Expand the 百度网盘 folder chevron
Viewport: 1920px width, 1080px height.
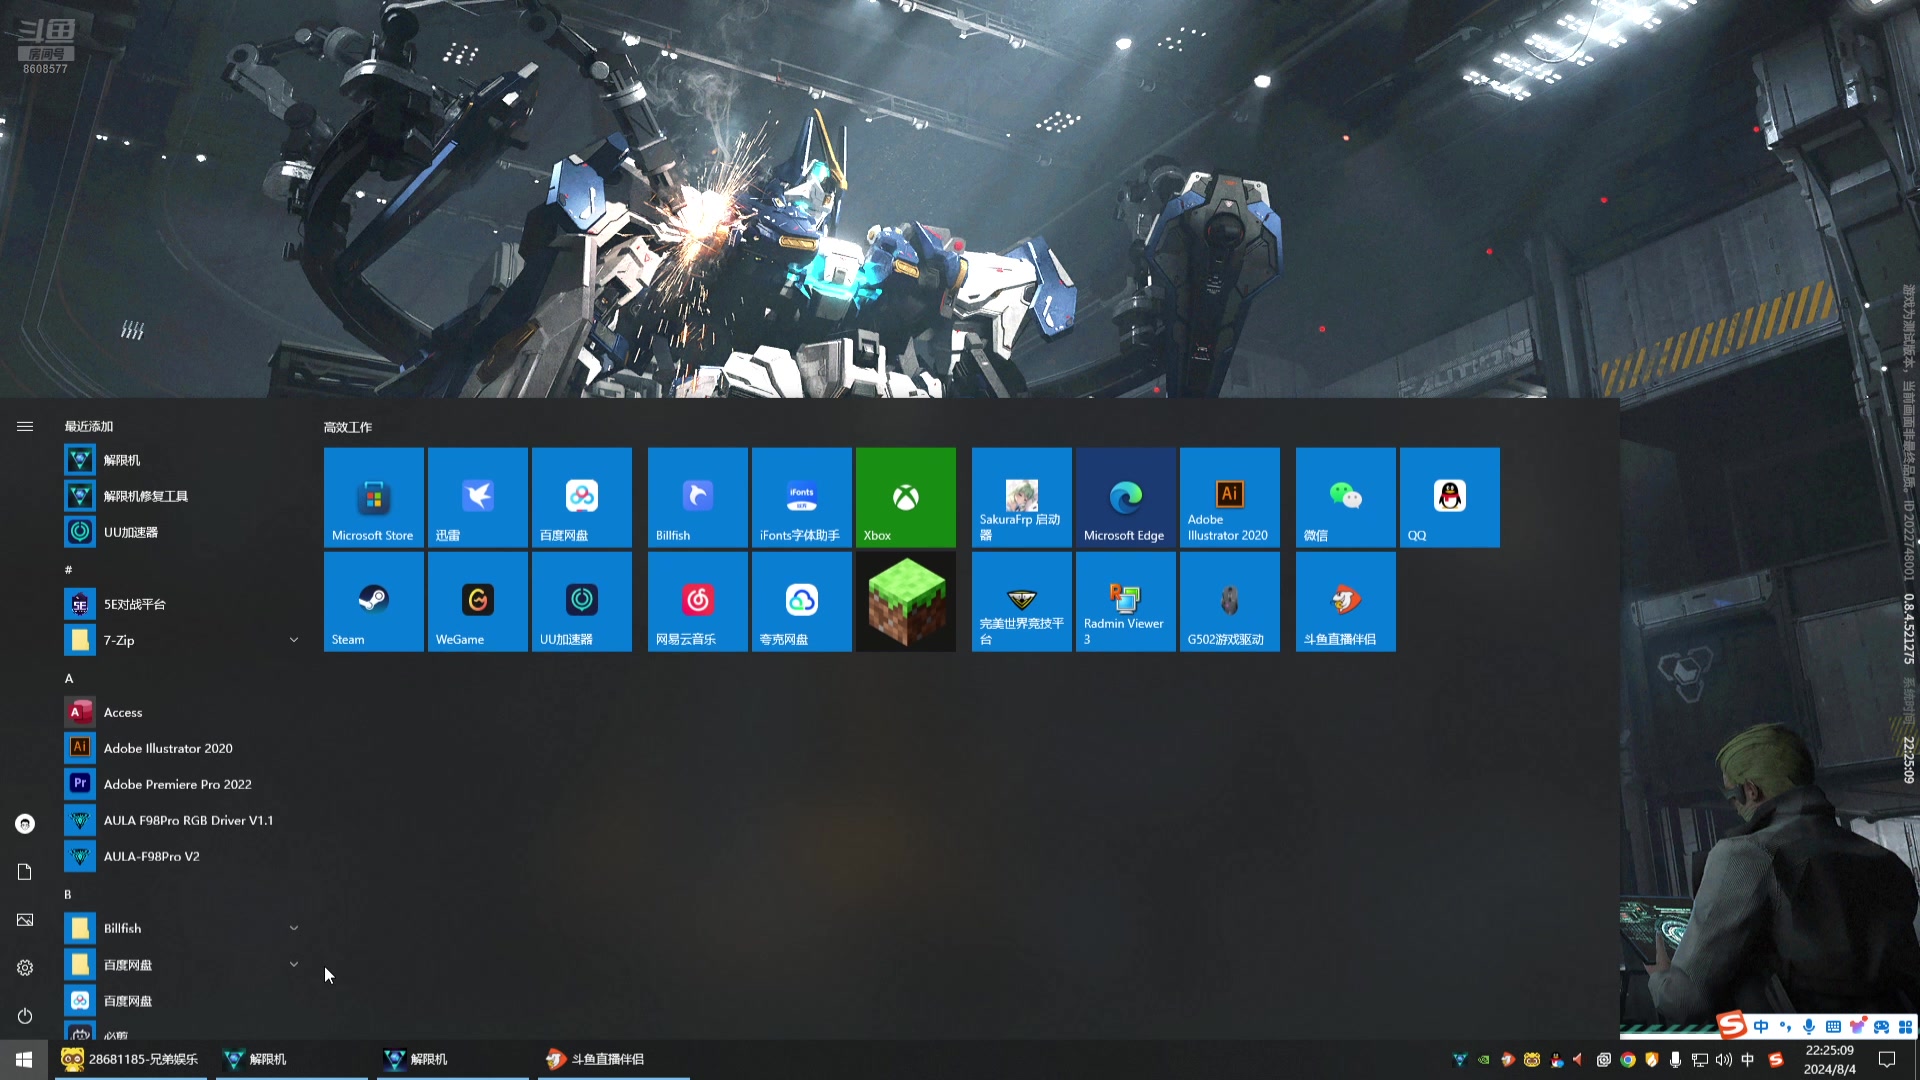point(294,964)
